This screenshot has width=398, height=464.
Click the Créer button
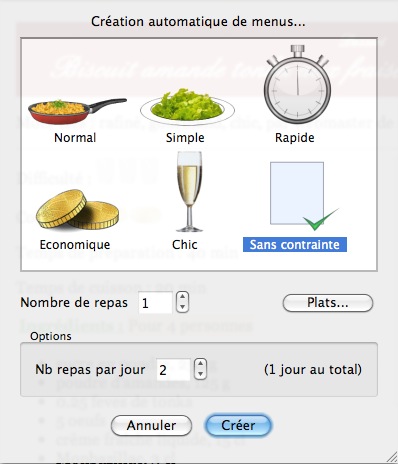pos(238,425)
